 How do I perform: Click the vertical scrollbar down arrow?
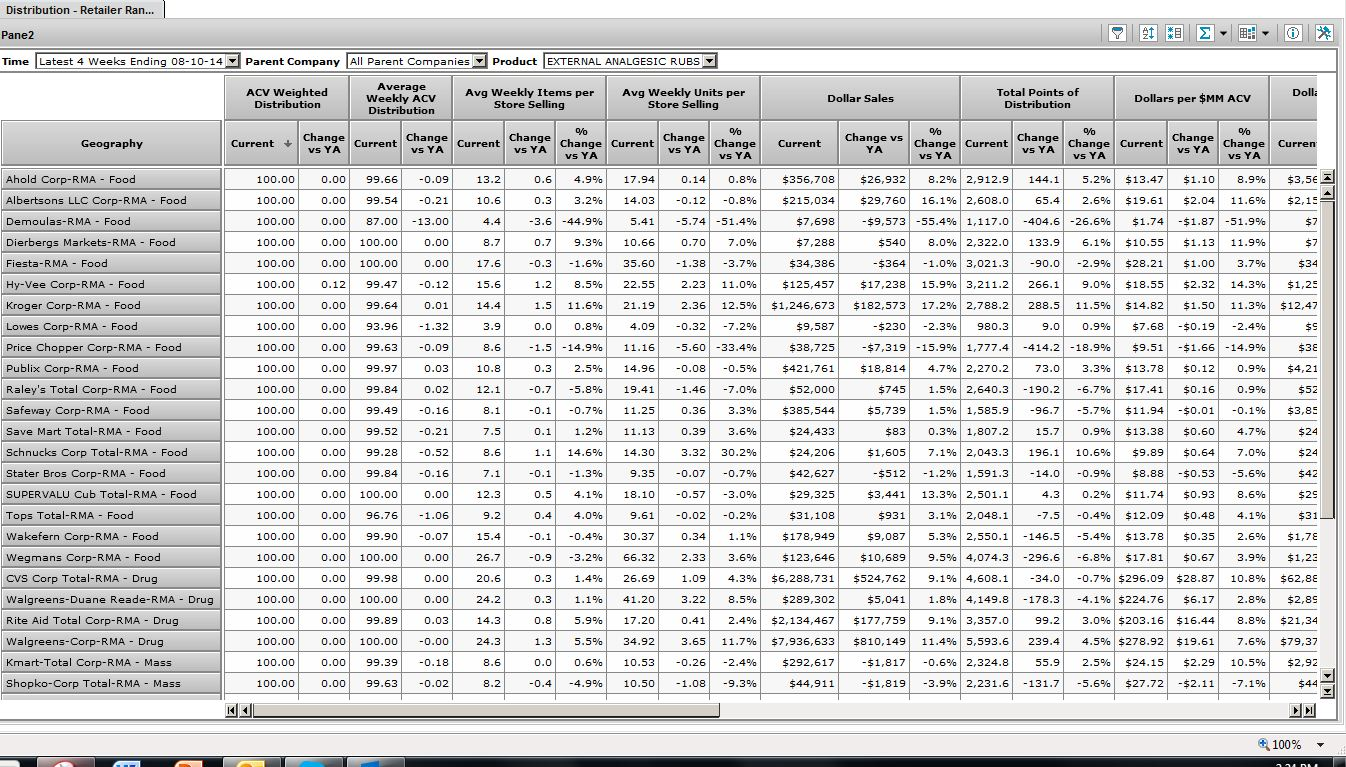tap(1328, 690)
